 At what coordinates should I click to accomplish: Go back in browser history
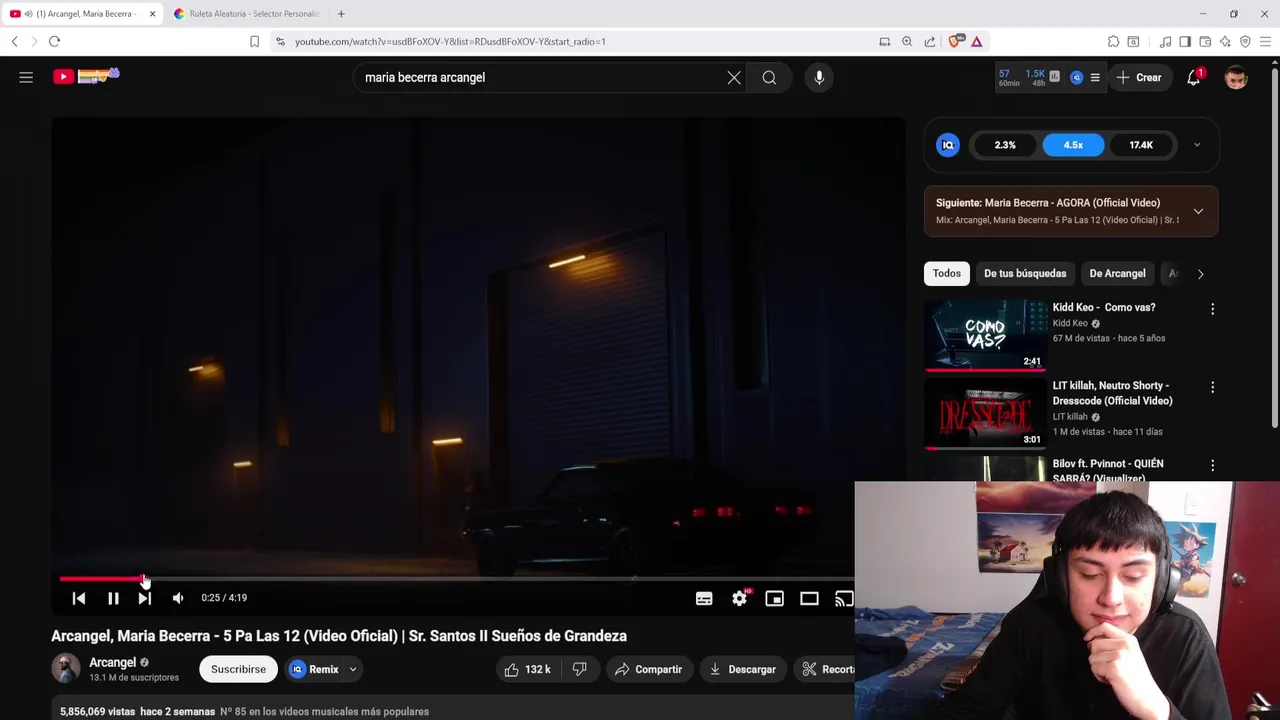[x=14, y=41]
